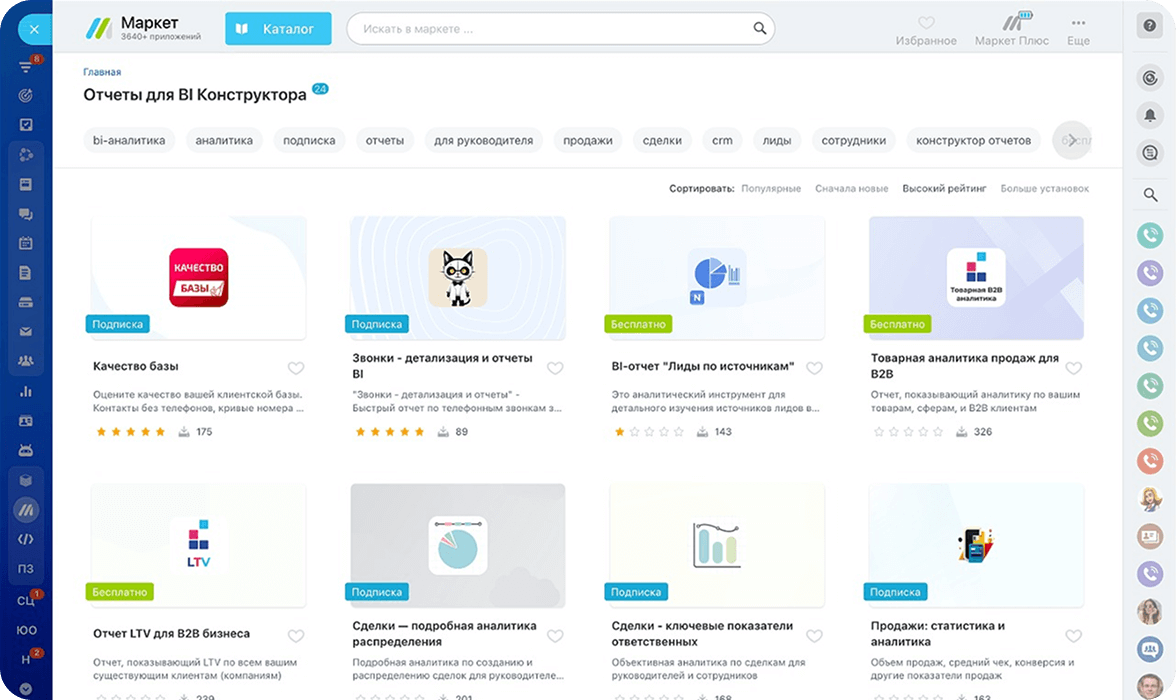Click the magnifier icon in search bar

coord(759,29)
